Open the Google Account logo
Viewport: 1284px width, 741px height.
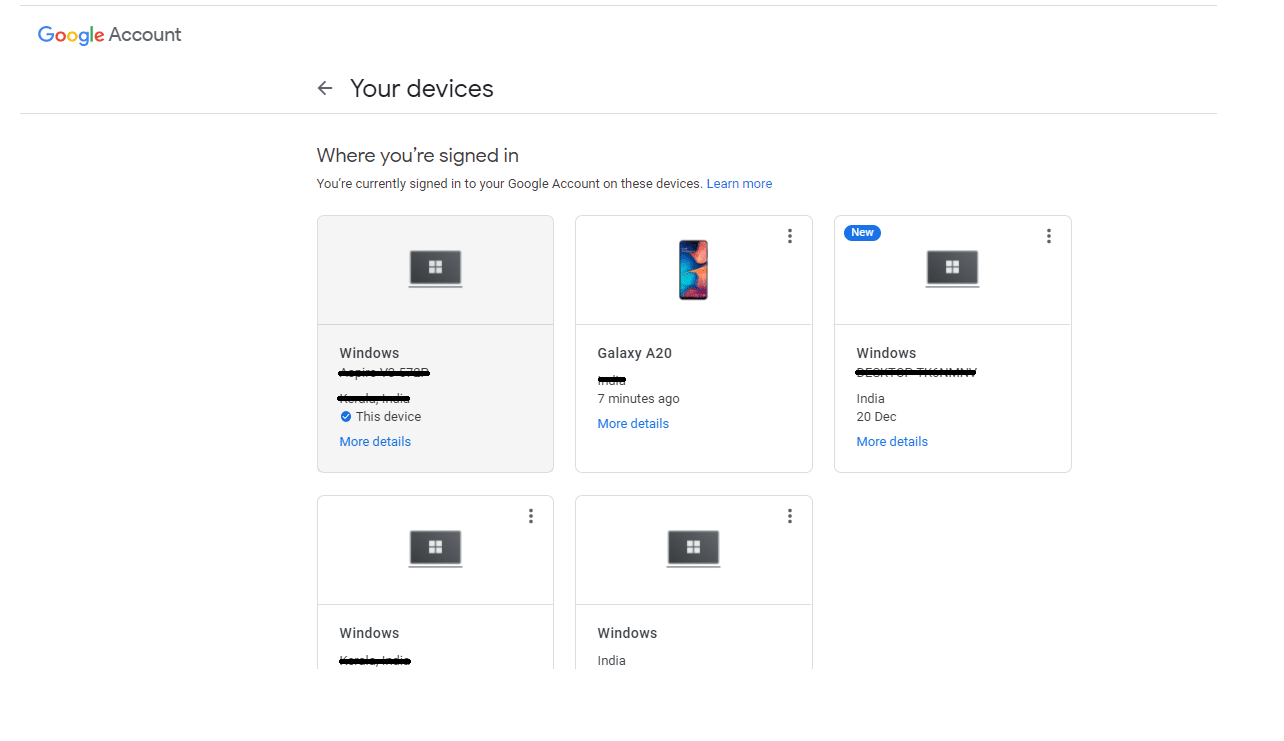click(x=110, y=35)
